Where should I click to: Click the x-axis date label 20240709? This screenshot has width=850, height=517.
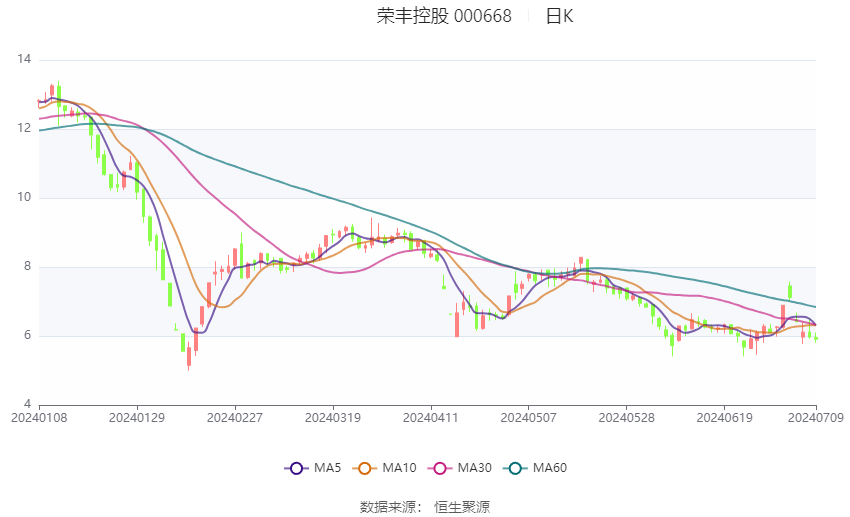815,418
